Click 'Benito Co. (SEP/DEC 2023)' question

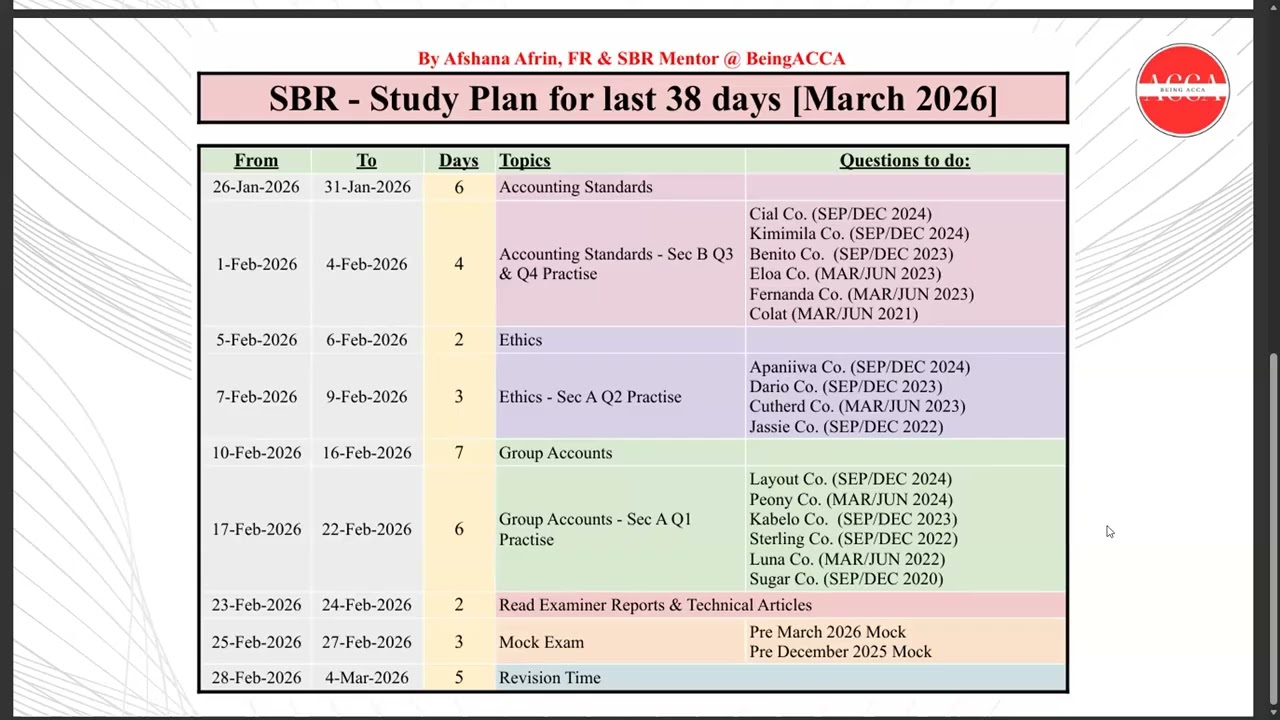point(851,254)
